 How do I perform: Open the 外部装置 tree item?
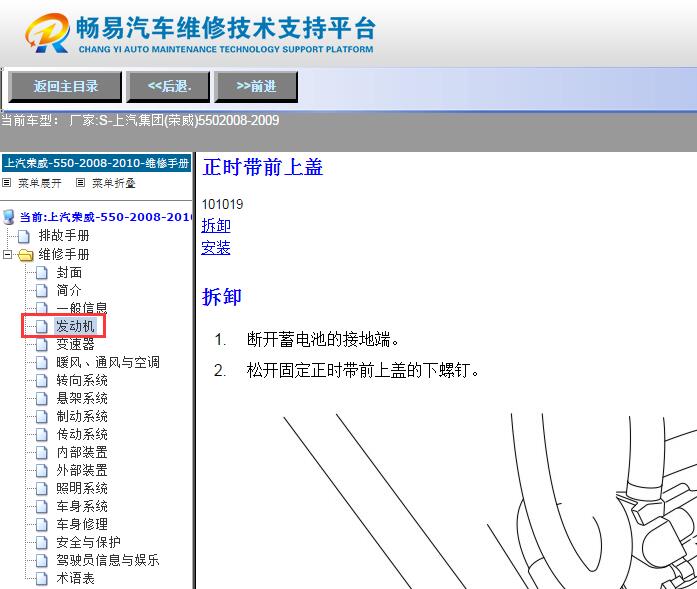click(82, 470)
